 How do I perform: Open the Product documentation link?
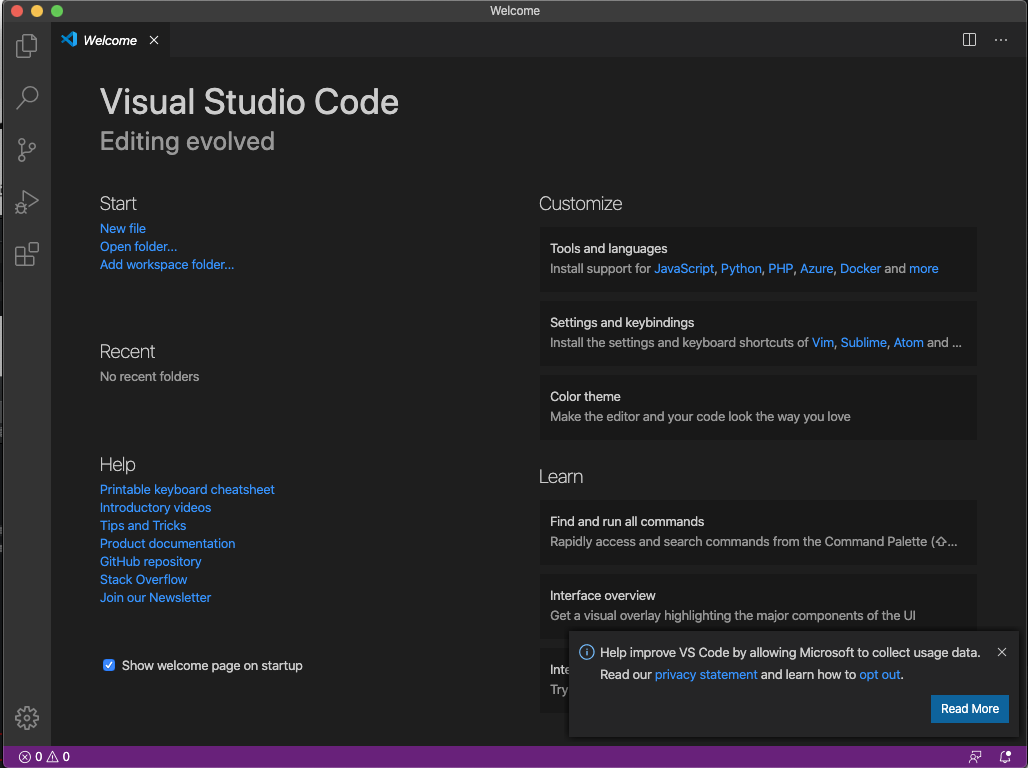[167, 544]
